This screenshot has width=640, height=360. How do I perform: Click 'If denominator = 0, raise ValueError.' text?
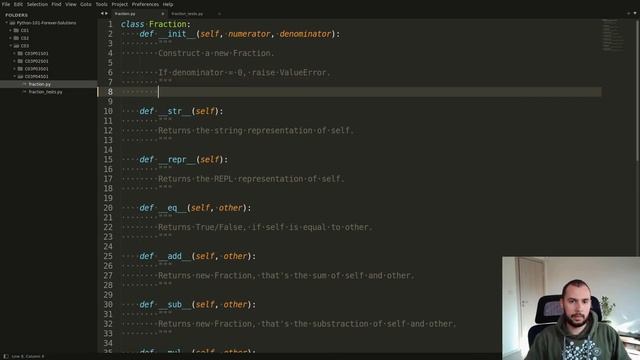pos(244,73)
